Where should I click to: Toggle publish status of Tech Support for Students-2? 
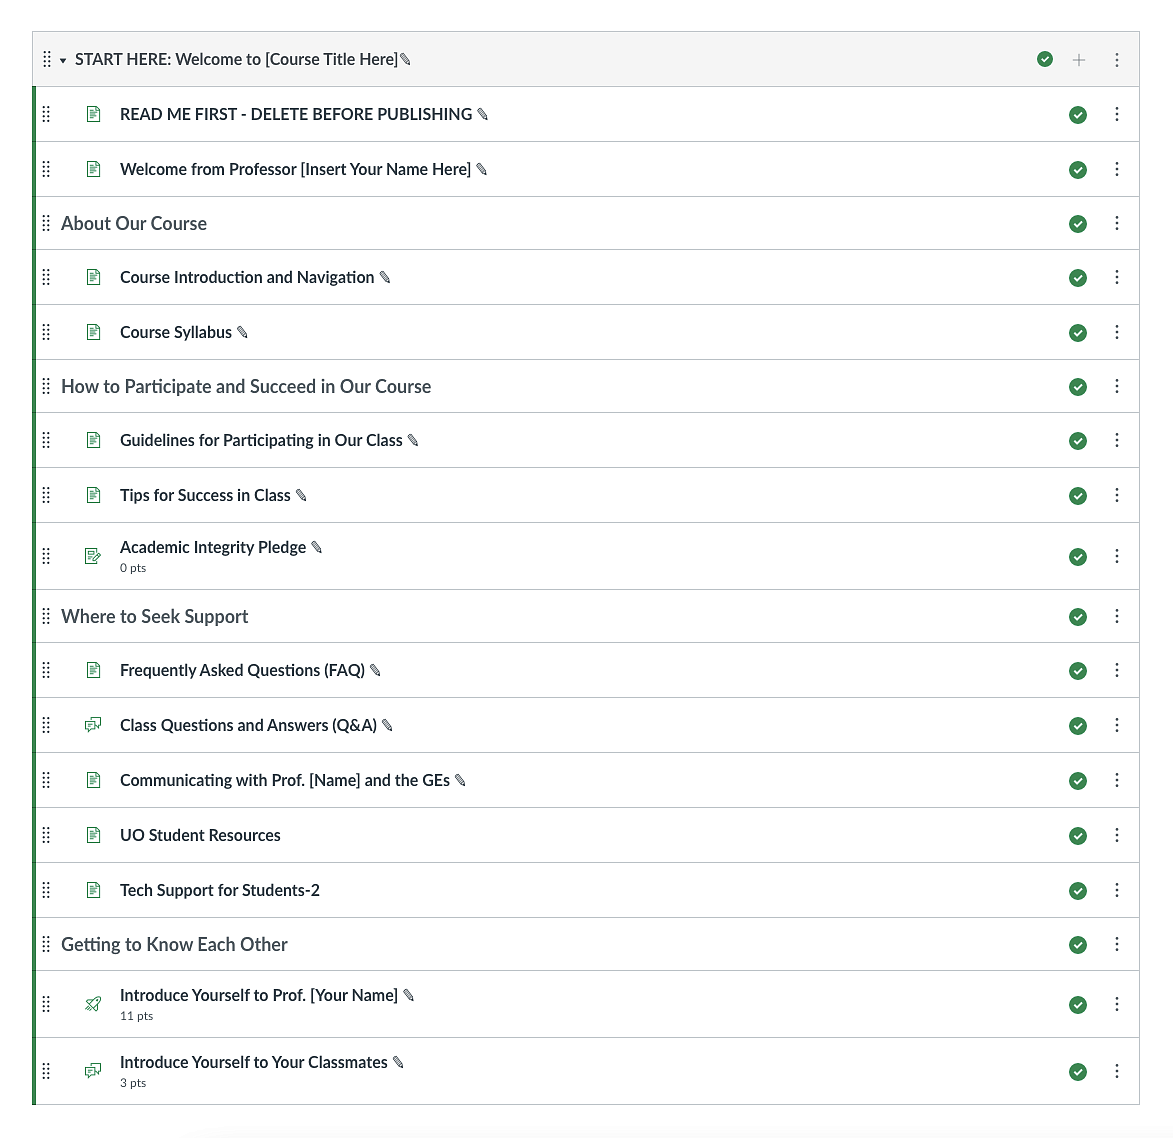pos(1078,890)
